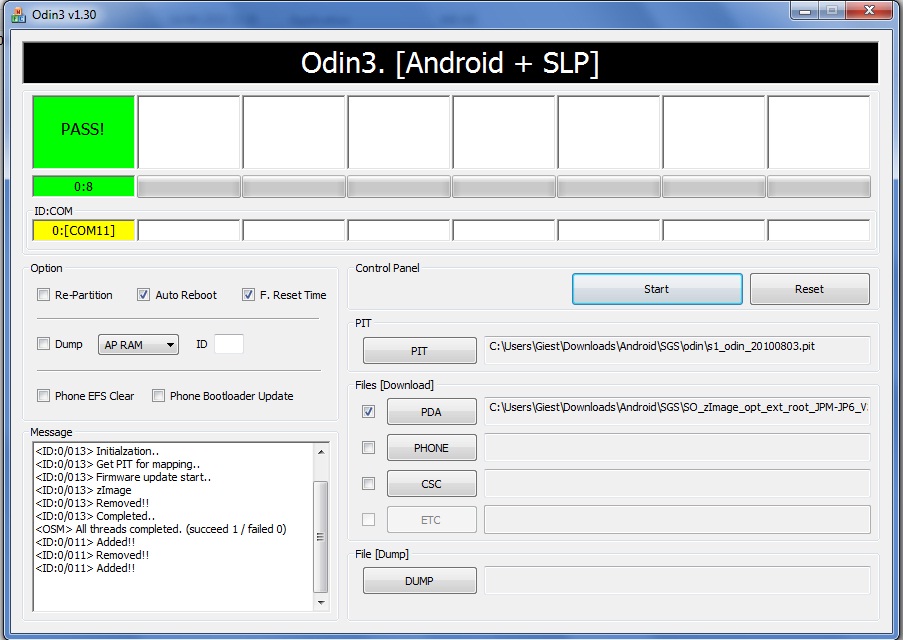Toggle the F. Reset Time checkbox
The width and height of the screenshot is (903, 640).
[248, 295]
